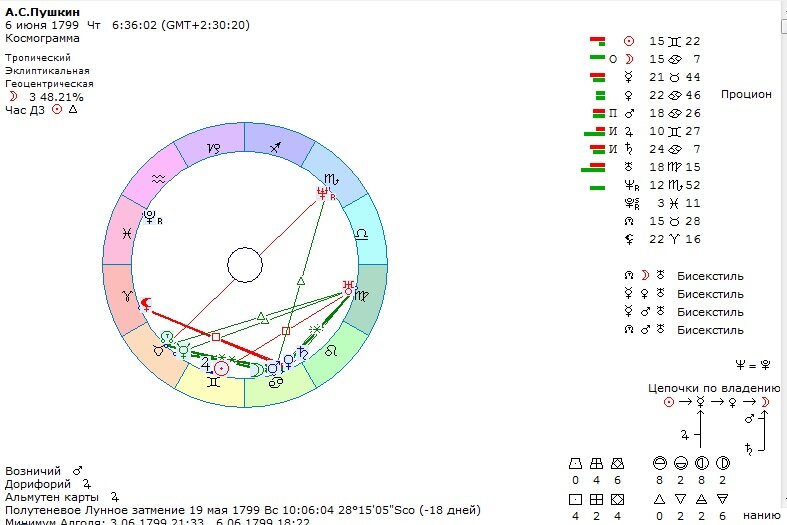Image resolution: width=787 pixels, height=525 pixels.
Task: Click the 'Ψ = ♇' mutual reception text
Action: (752, 365)
